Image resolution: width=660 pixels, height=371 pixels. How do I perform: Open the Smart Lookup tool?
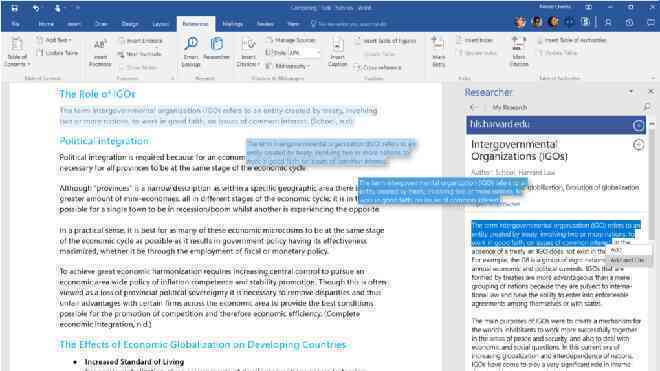point(191,51)
